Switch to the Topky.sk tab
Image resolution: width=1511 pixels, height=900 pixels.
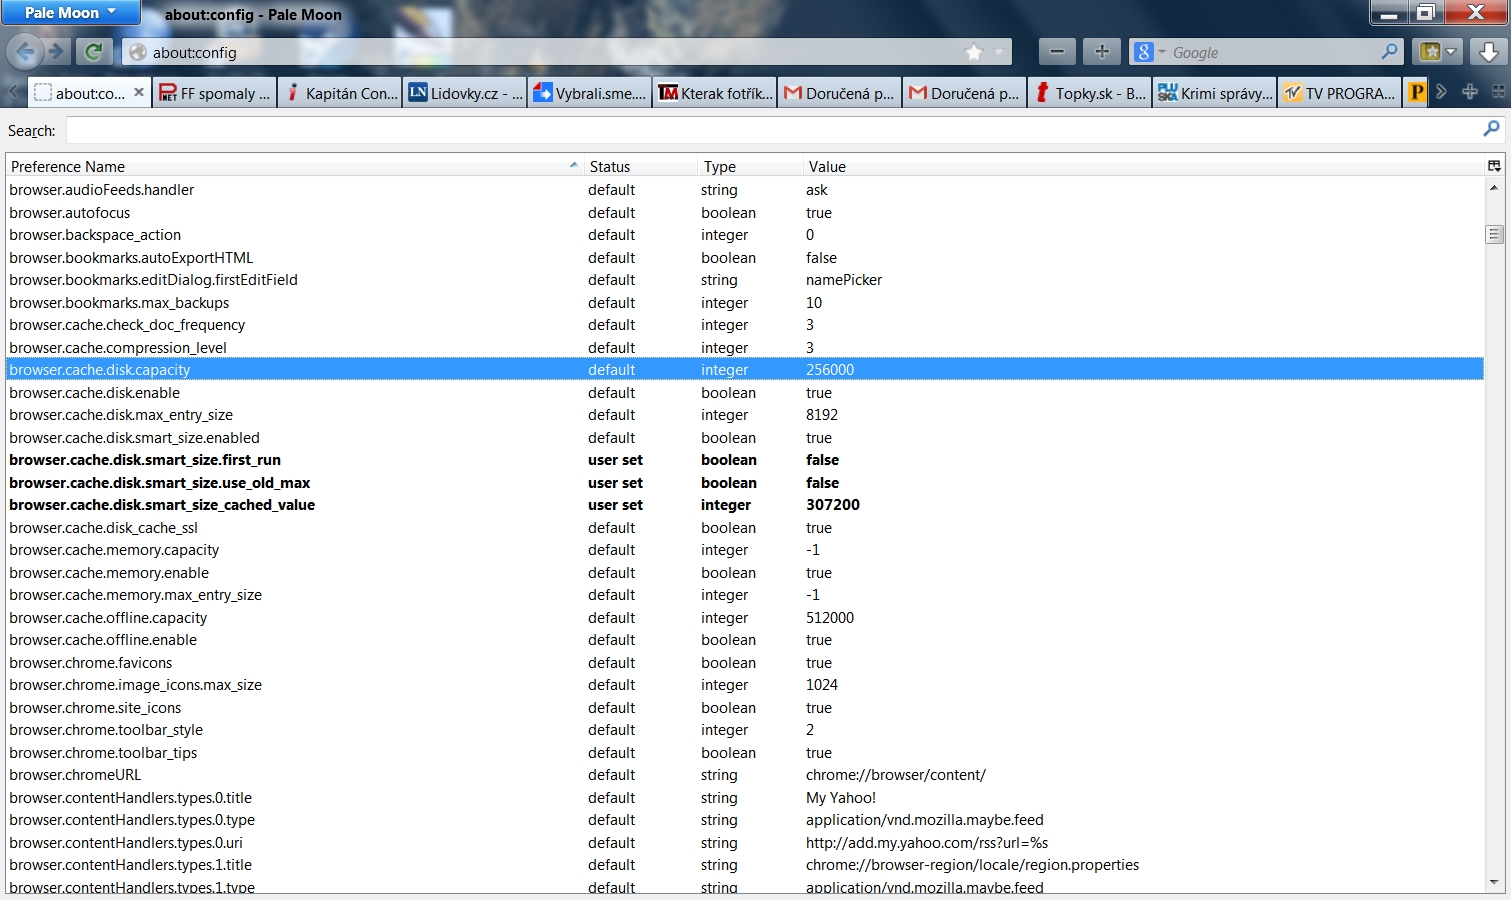click(x=1090, y=93)
